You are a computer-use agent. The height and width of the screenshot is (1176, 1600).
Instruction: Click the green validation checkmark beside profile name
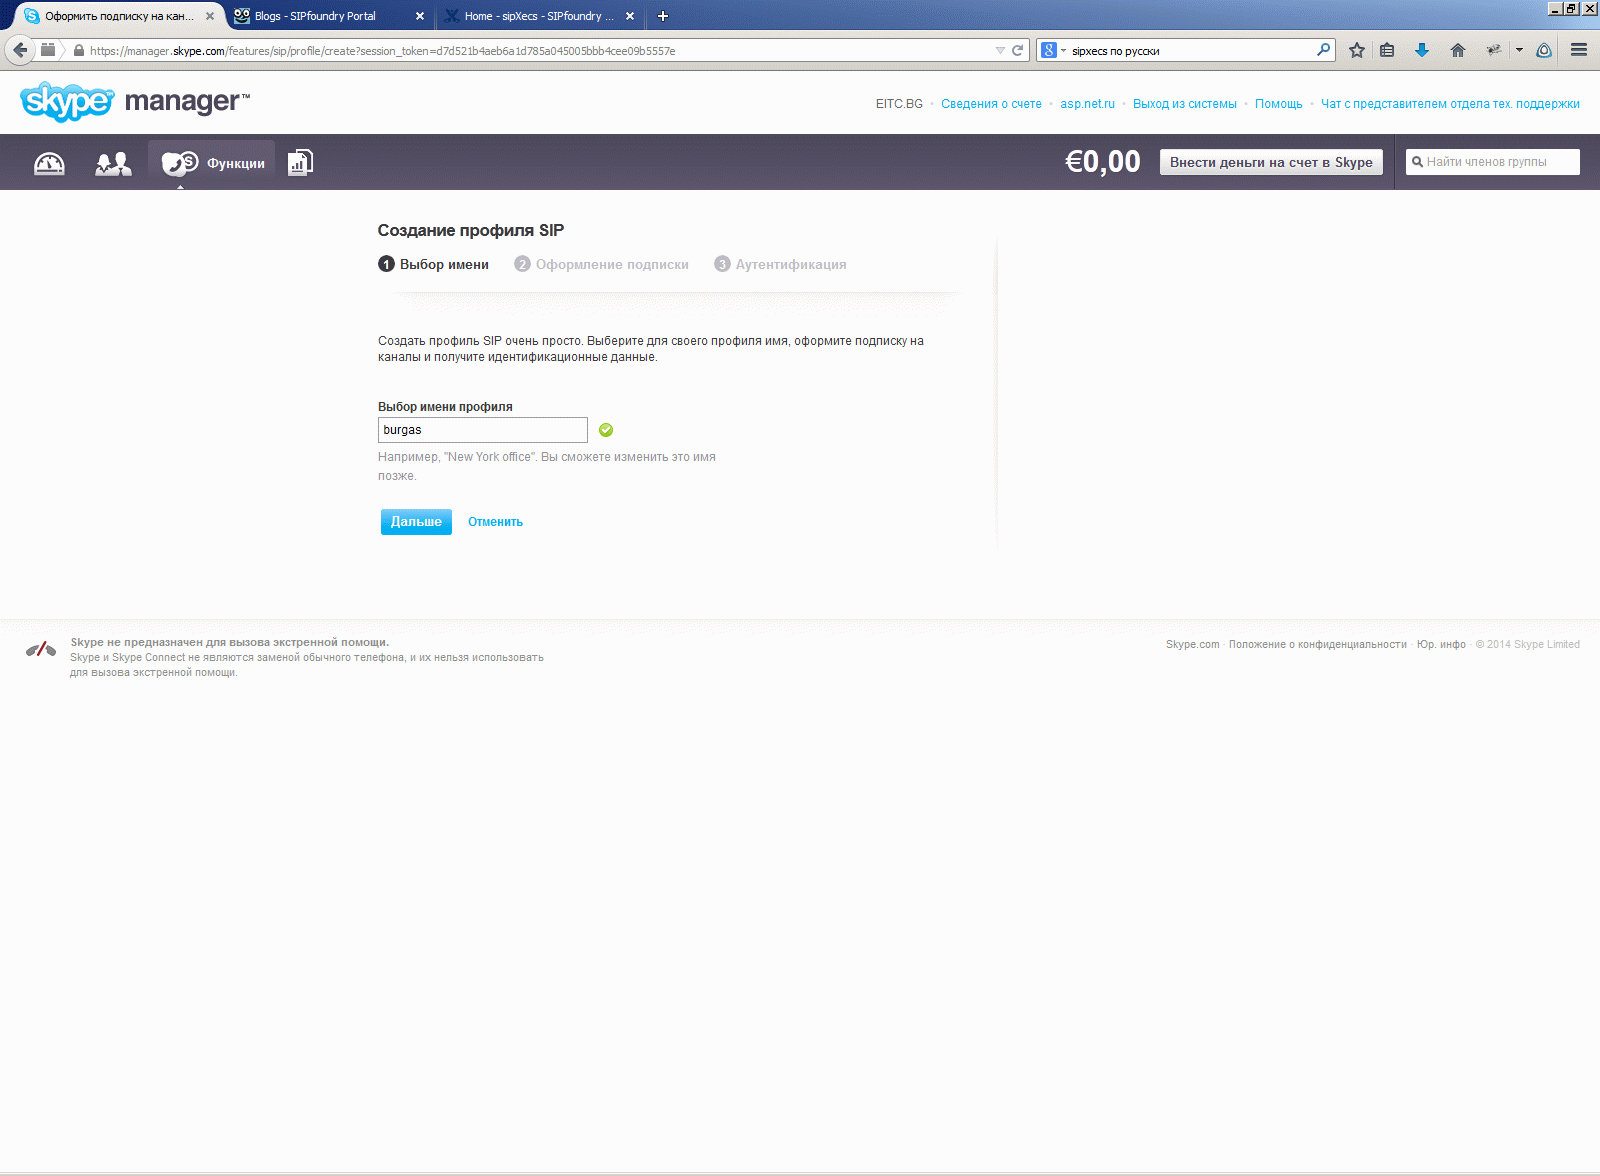pyautogui.click(x=606, y=430)
